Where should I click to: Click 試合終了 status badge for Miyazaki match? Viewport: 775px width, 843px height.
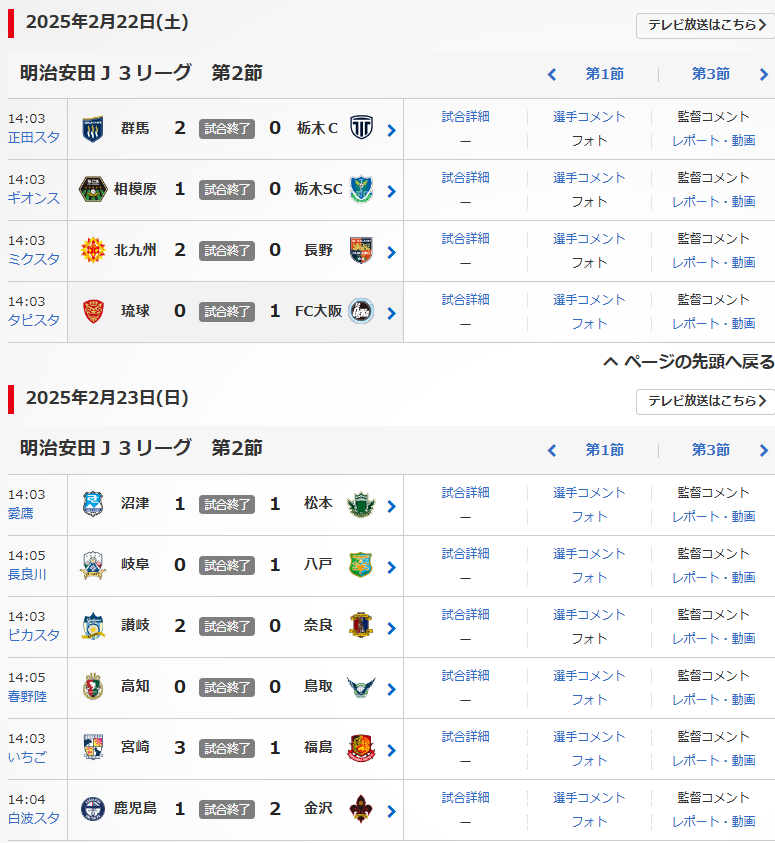point(227,748)
